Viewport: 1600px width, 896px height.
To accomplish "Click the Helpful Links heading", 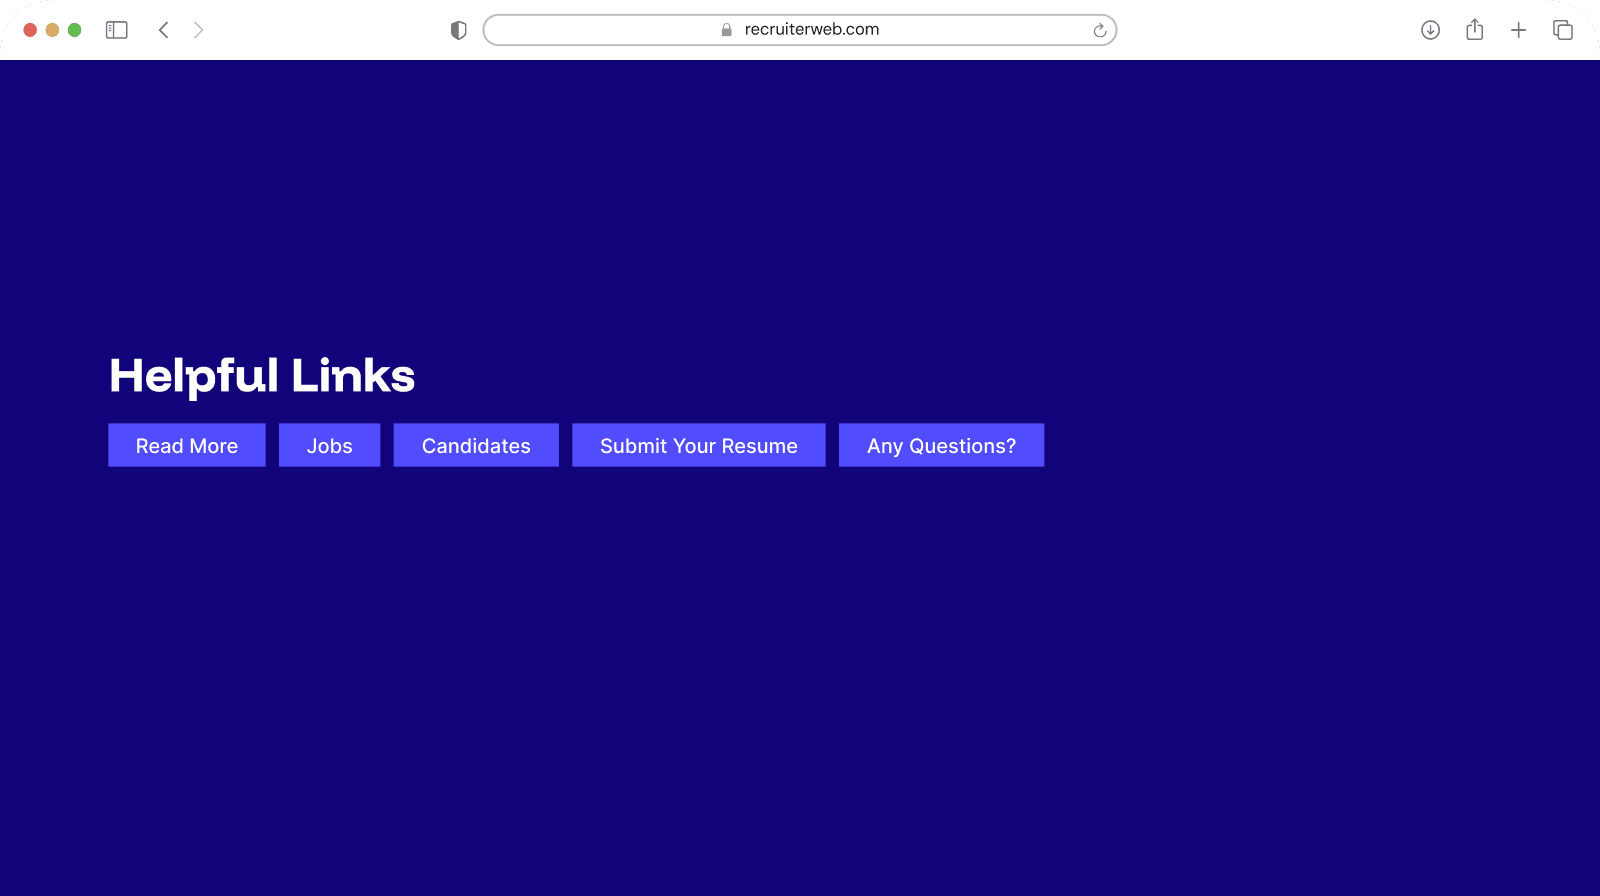I will point(262,376).
